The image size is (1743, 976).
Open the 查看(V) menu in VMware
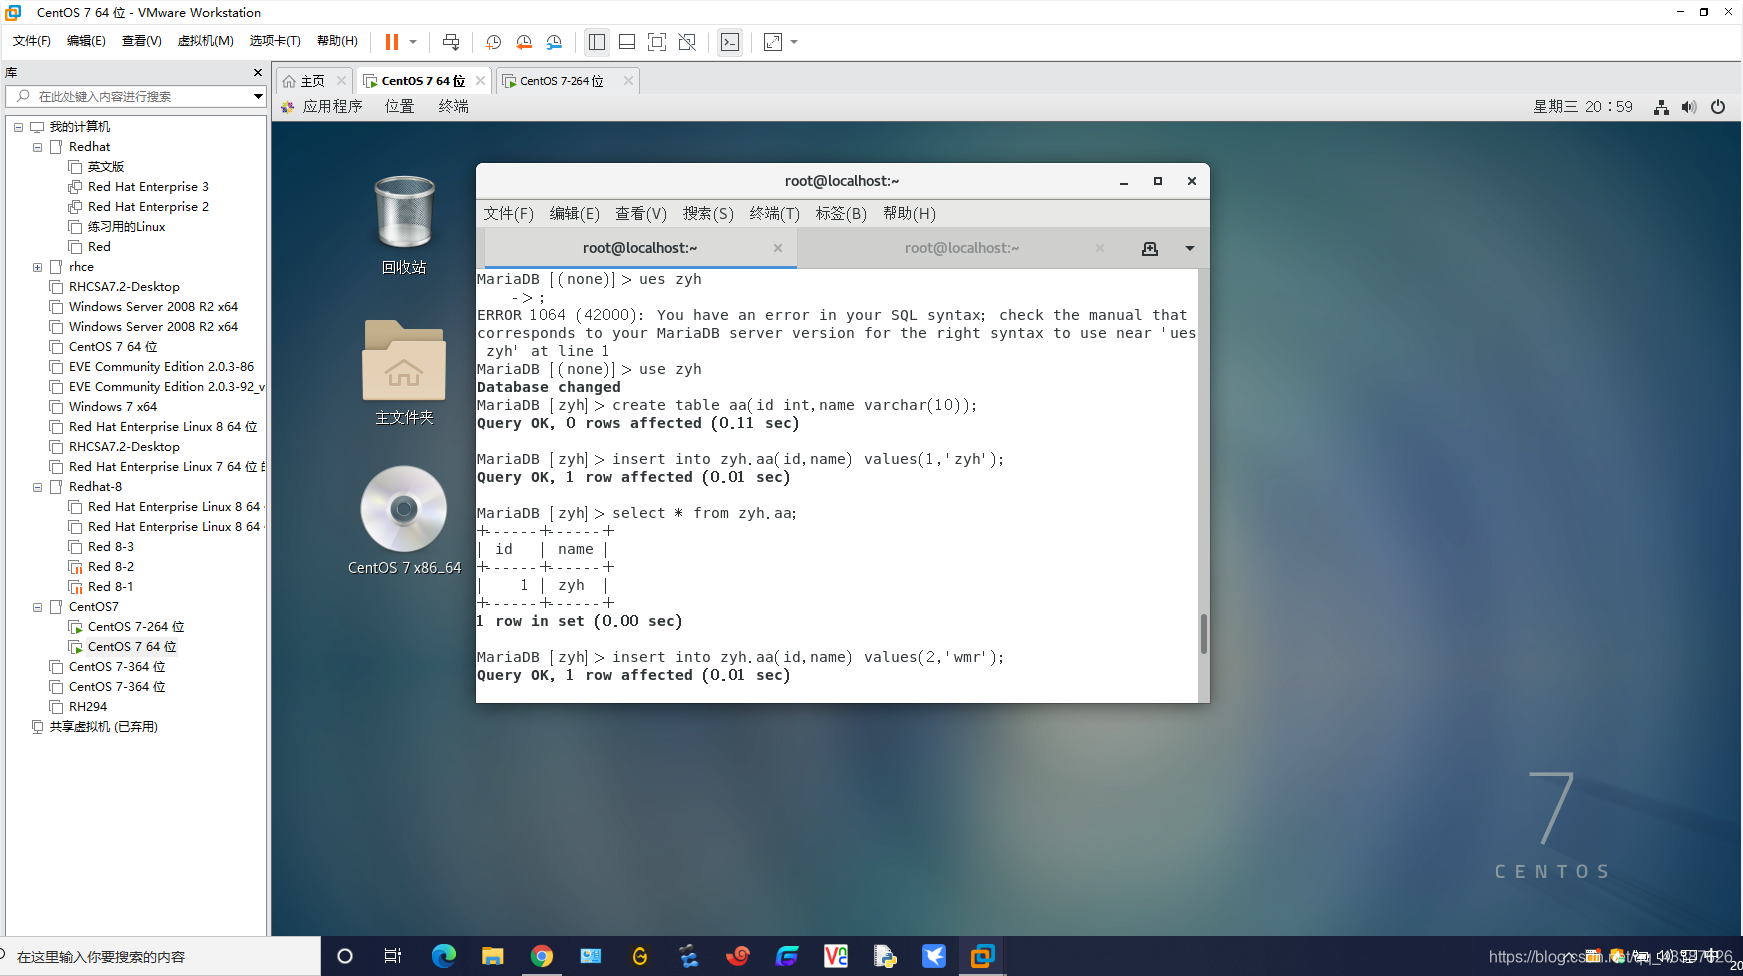(141, 41)
